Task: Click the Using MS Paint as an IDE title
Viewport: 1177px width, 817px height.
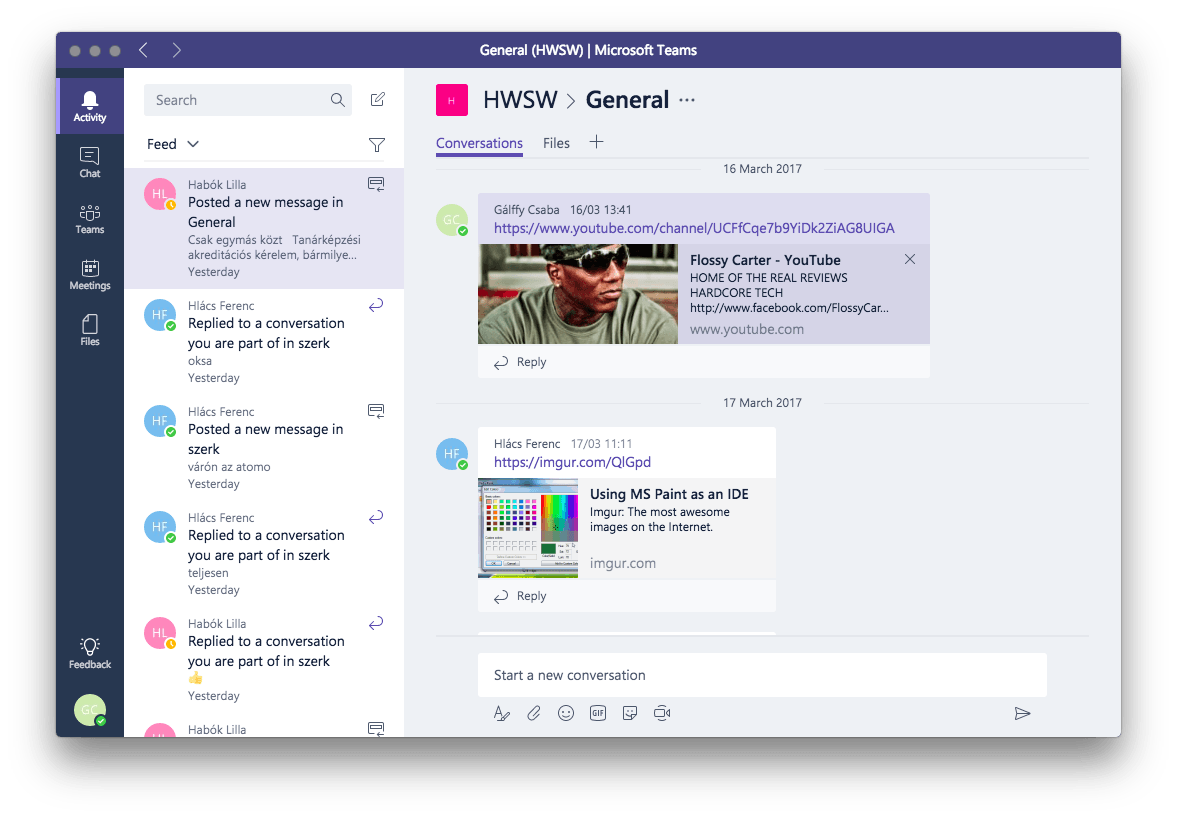Action: [x=669, y=494]
